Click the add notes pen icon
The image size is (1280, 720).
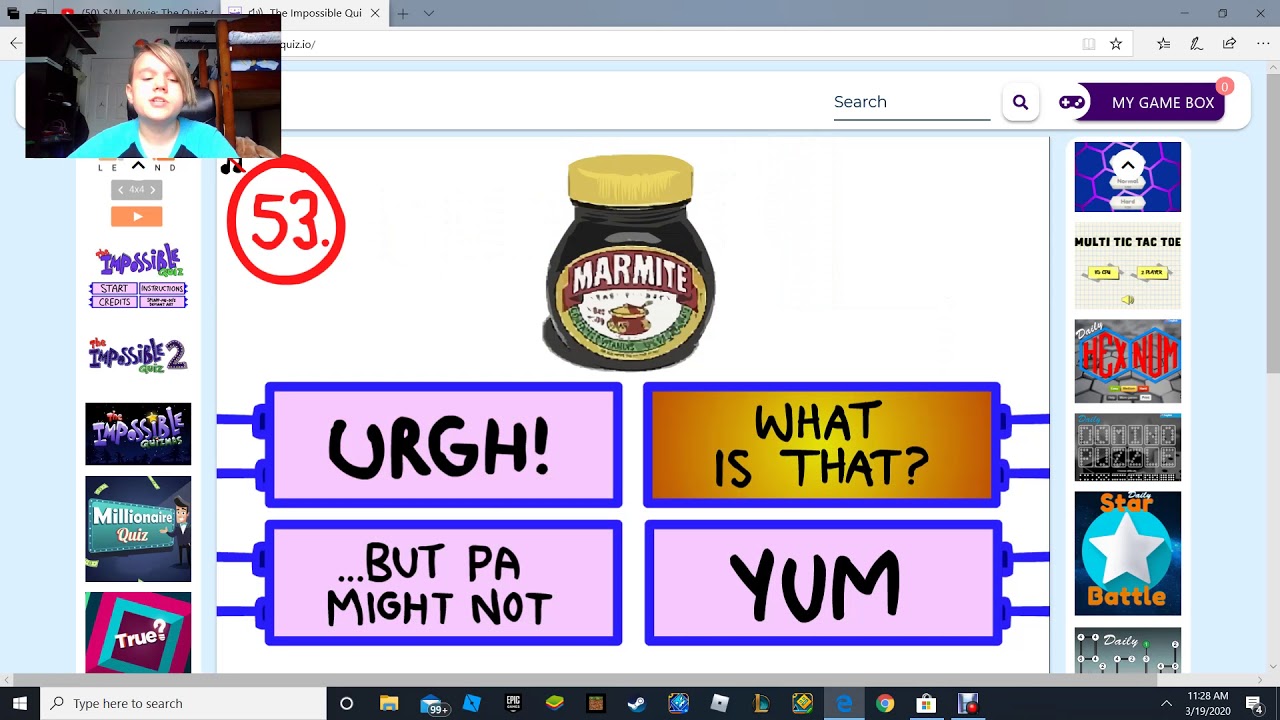1196,44
